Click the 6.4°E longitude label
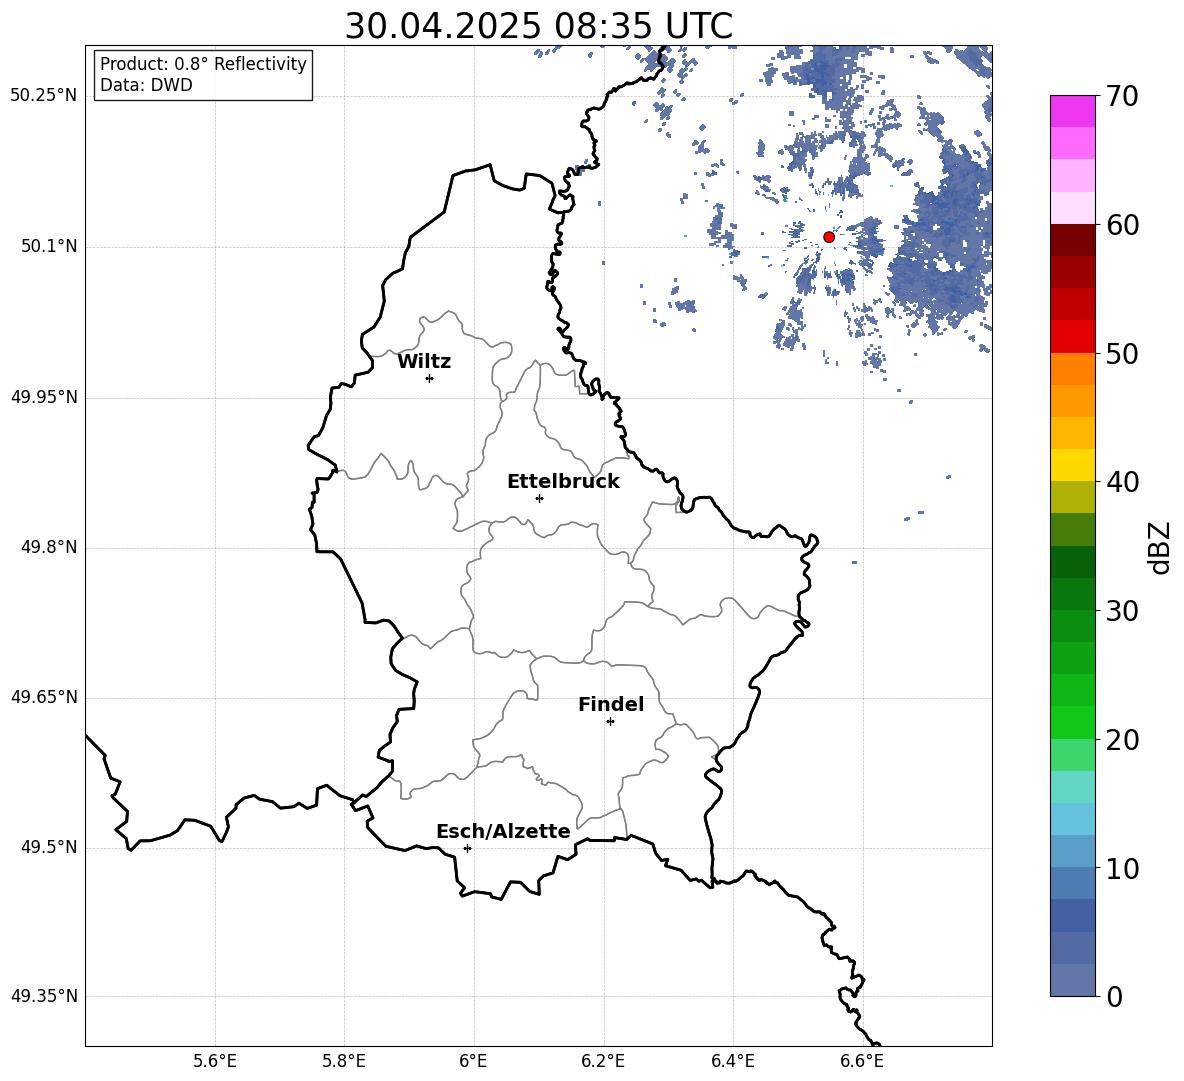Screen dimensions: 1184x1081 pos(732,1061)
